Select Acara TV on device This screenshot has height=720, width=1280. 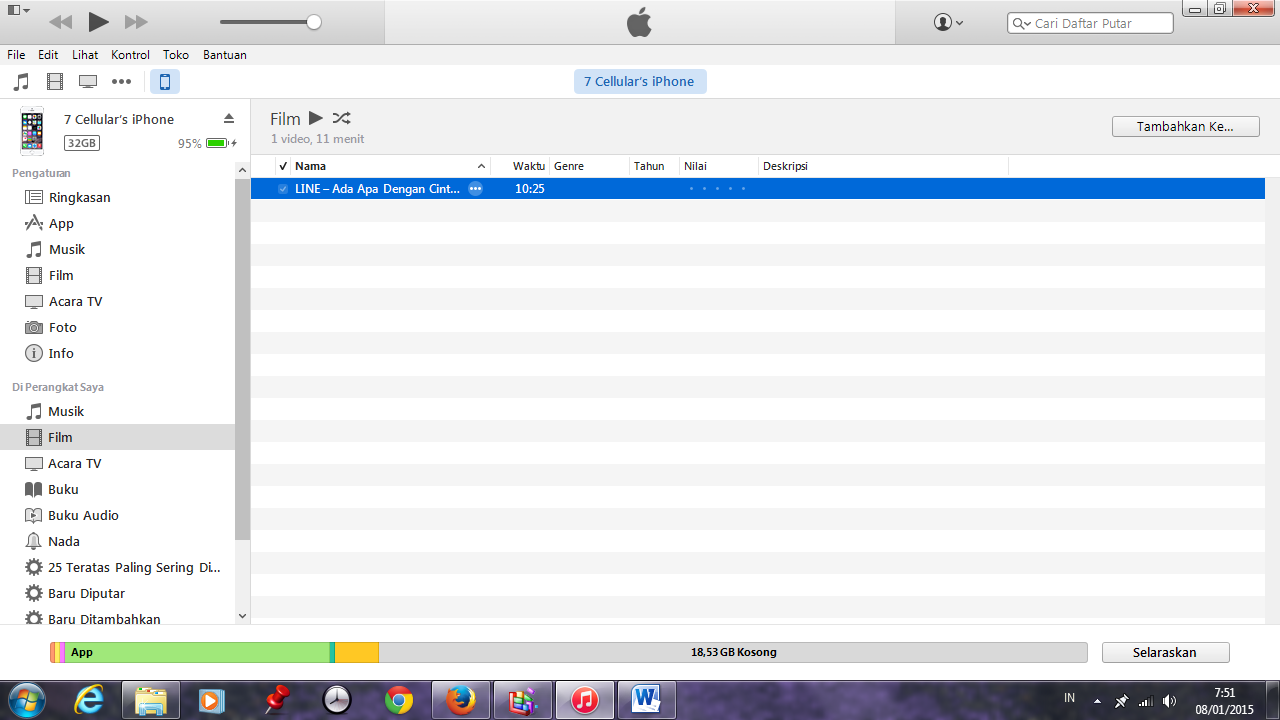tap(63, 463)
